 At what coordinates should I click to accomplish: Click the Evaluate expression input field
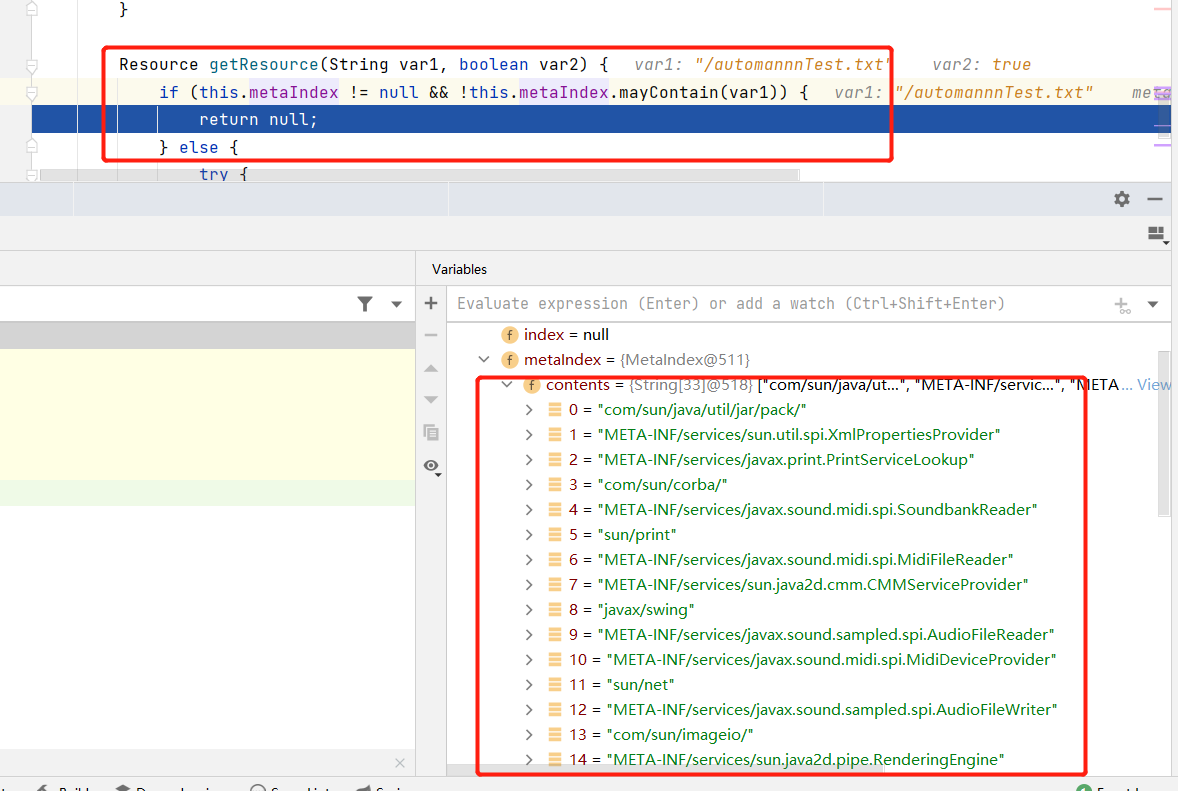[x=780, y=304]
